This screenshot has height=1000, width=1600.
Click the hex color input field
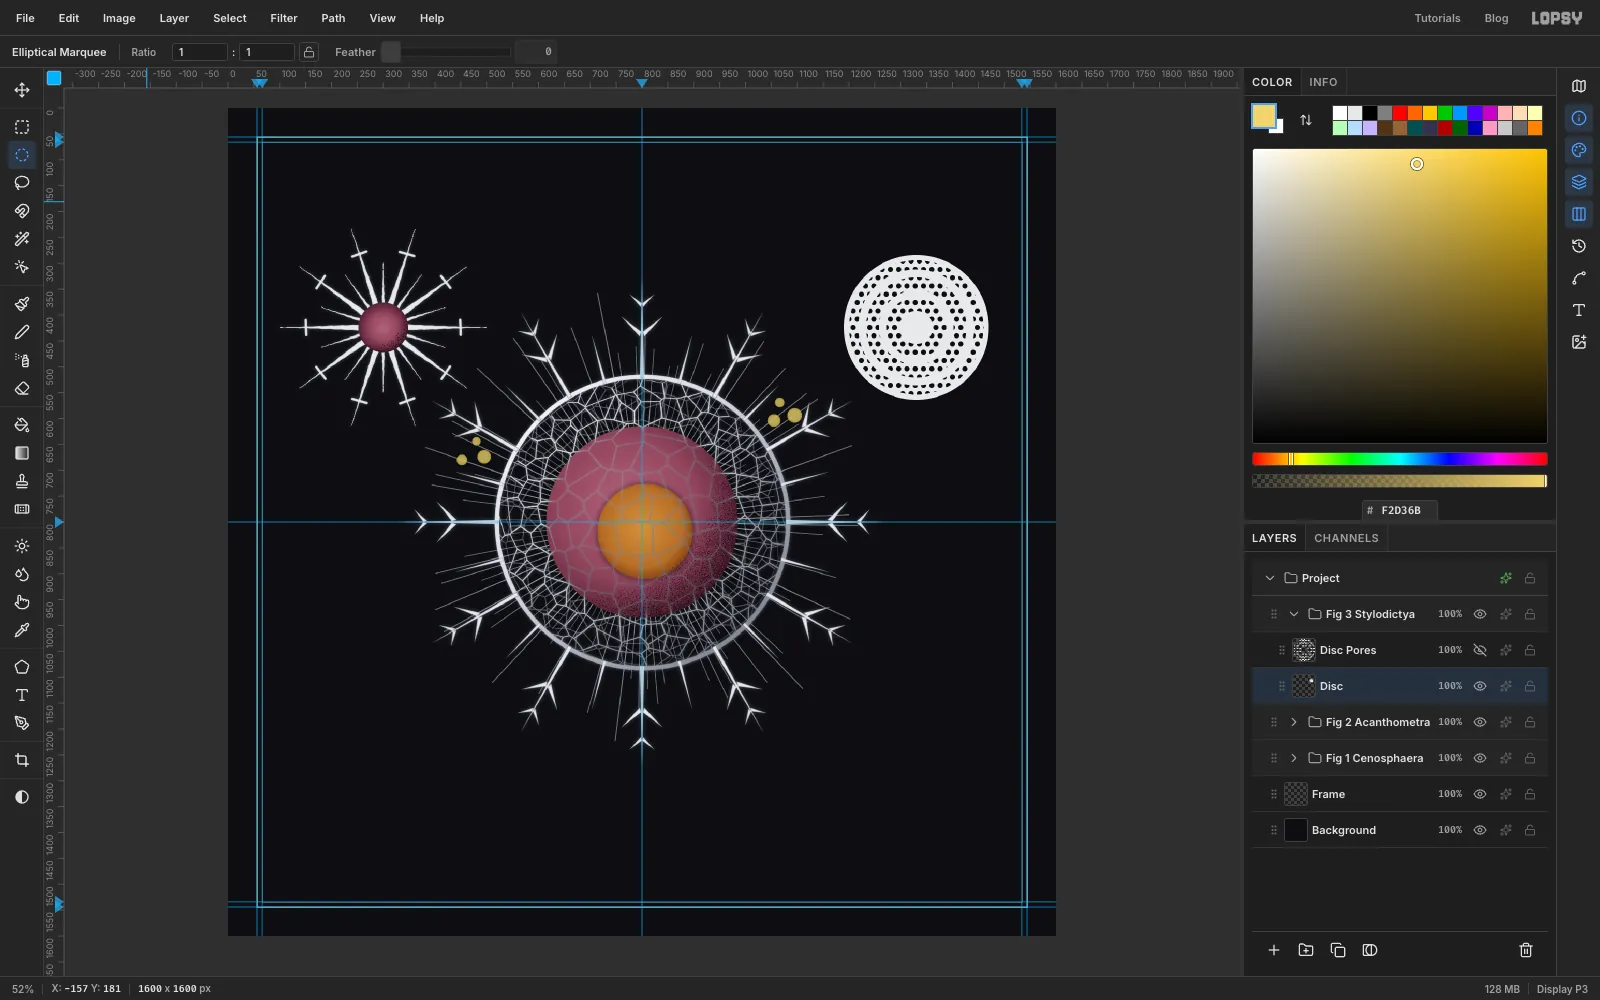pyautogui.click(x=1401, y=510)
